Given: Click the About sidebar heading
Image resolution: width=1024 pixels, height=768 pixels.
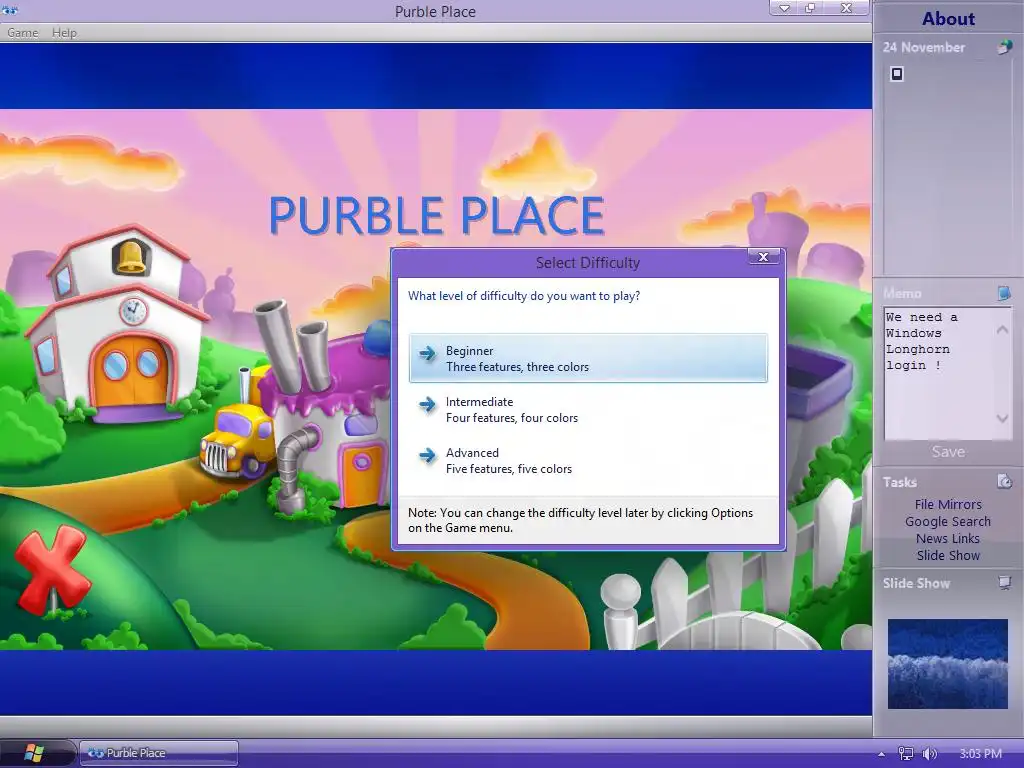Looking at the screenshot, I should 948,19.
